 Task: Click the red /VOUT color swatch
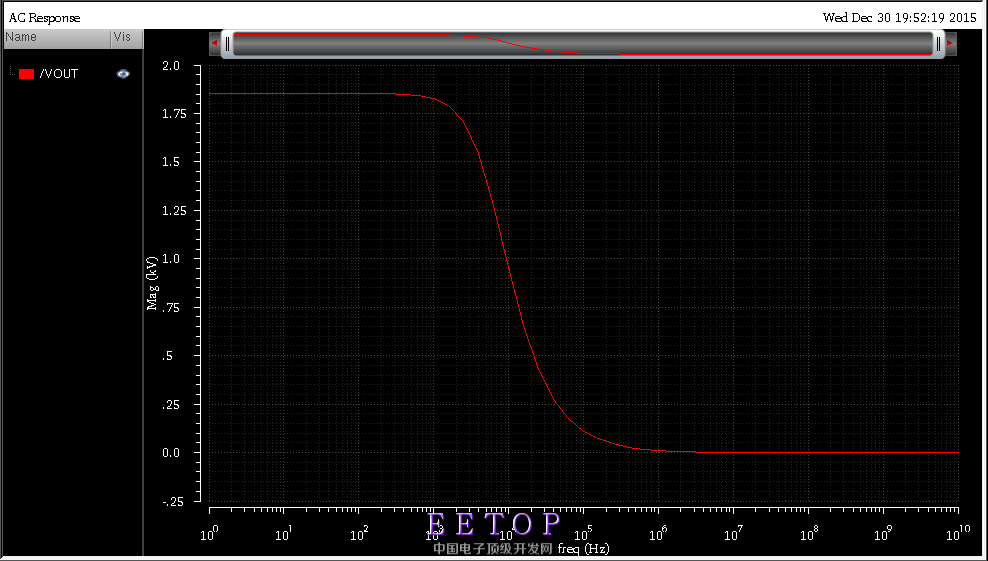tap(26, 74)
